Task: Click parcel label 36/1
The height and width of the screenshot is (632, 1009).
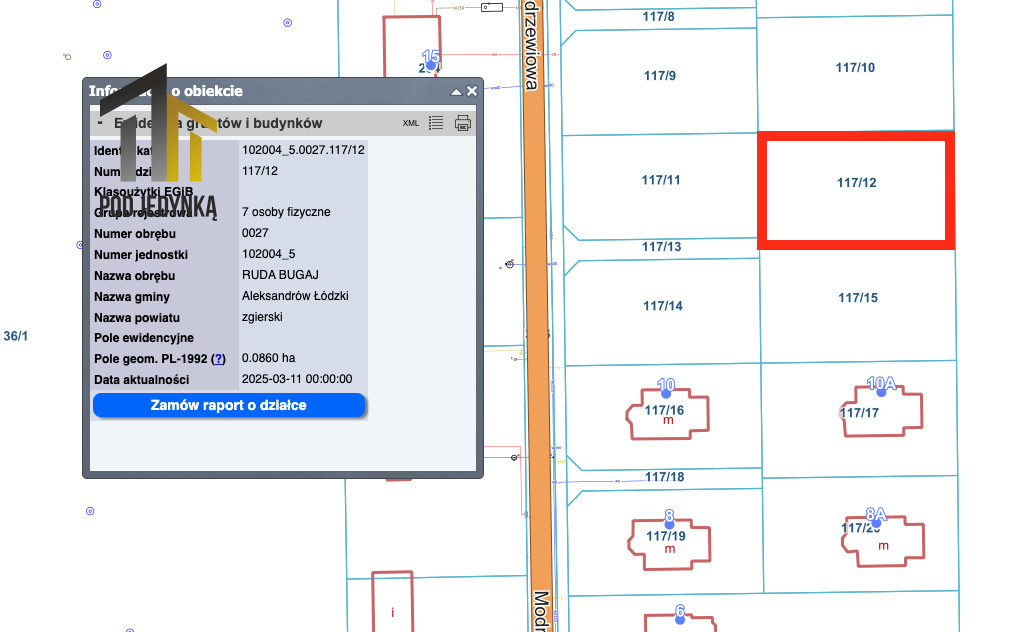Action: click(16, 336)
